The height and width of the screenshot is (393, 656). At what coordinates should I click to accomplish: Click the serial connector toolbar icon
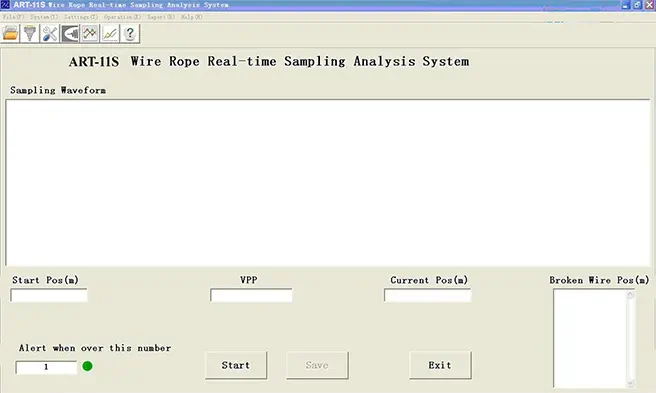[x=30, y=33]
